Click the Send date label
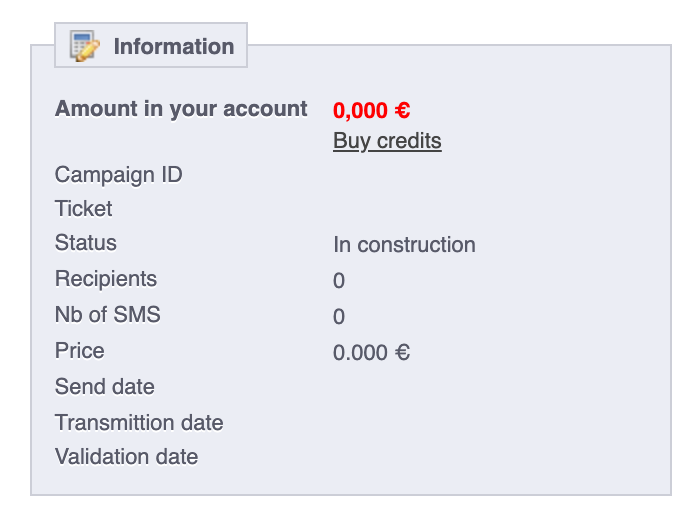 tap(105, 387)
